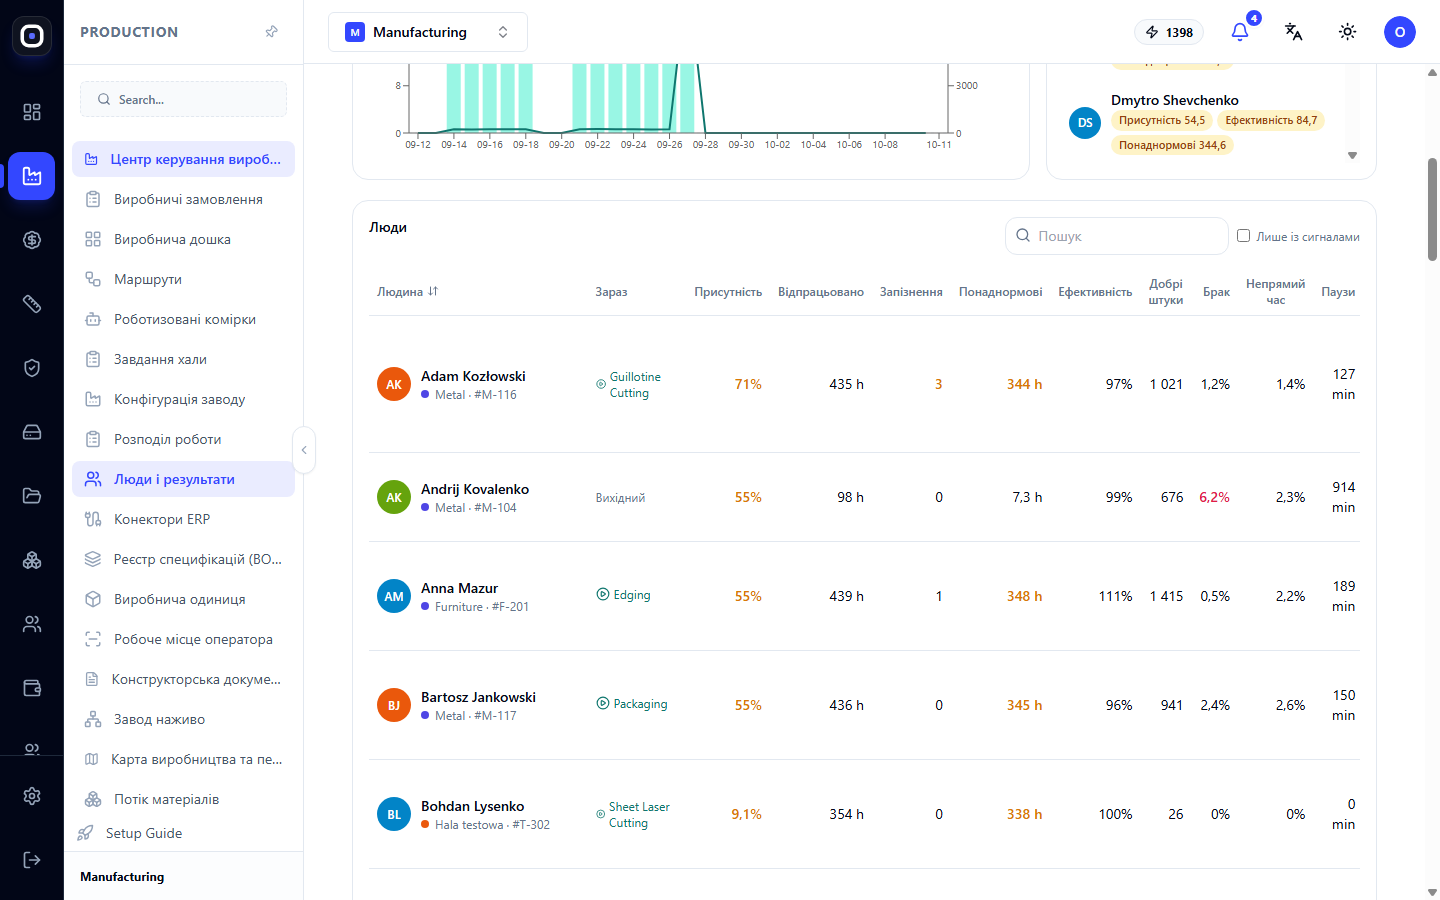This screenshot has width=1440, height=900.
Task: Switch language with the translate icon
Action: [1294, 32]
